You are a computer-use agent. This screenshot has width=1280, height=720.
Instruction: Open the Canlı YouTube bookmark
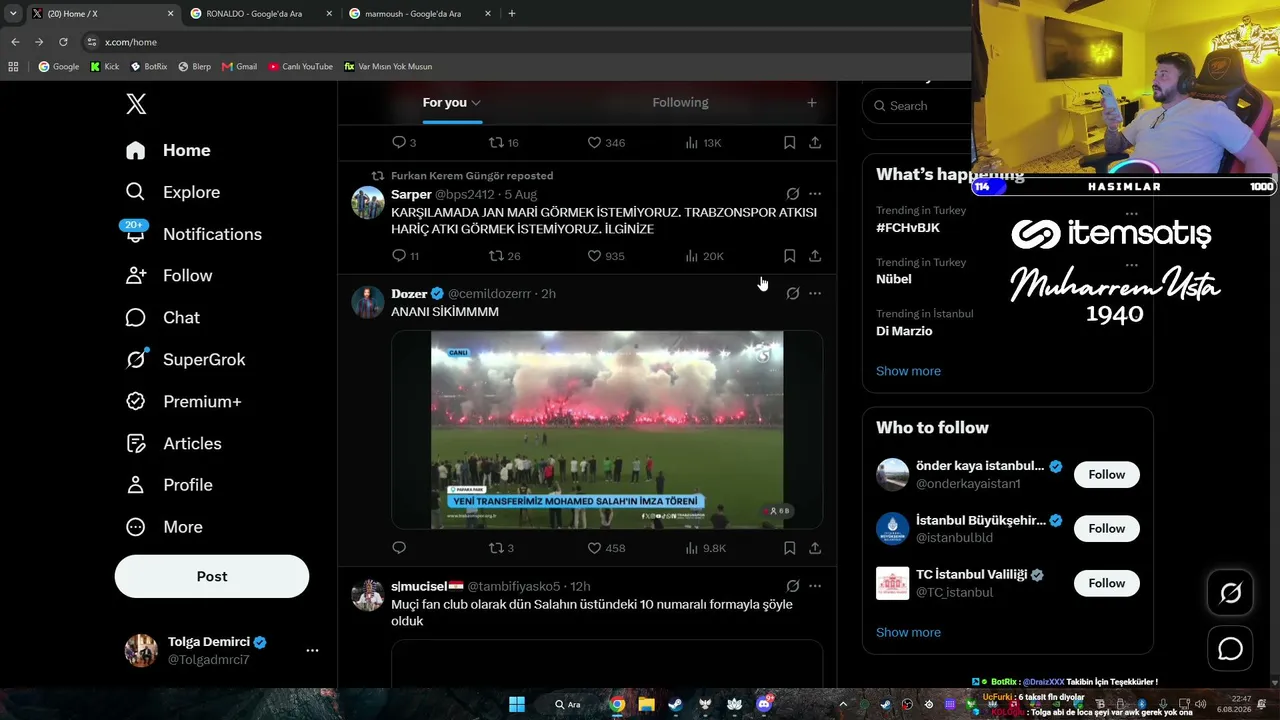(300, 67)
